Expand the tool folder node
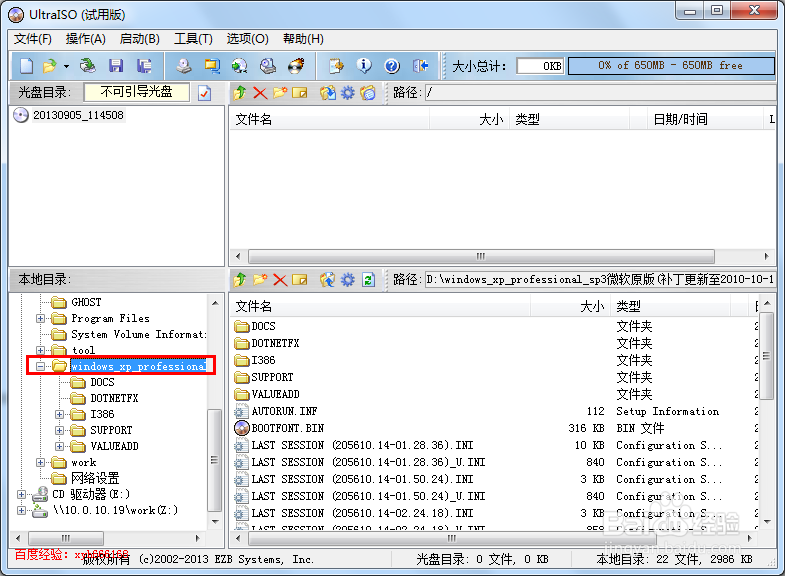This screenshot has width=785, height=576. [40, 350]
